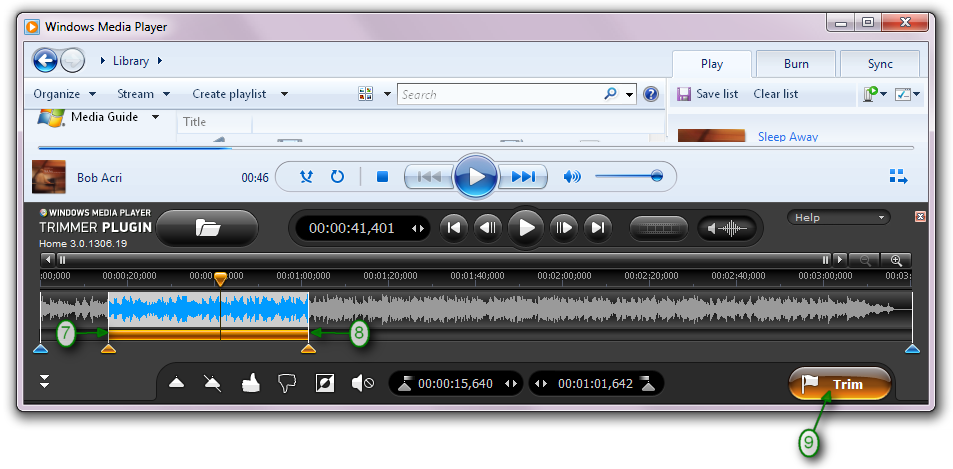
Task: Stop playback in Windows Media Player
Action: click(x=382, y=177)
